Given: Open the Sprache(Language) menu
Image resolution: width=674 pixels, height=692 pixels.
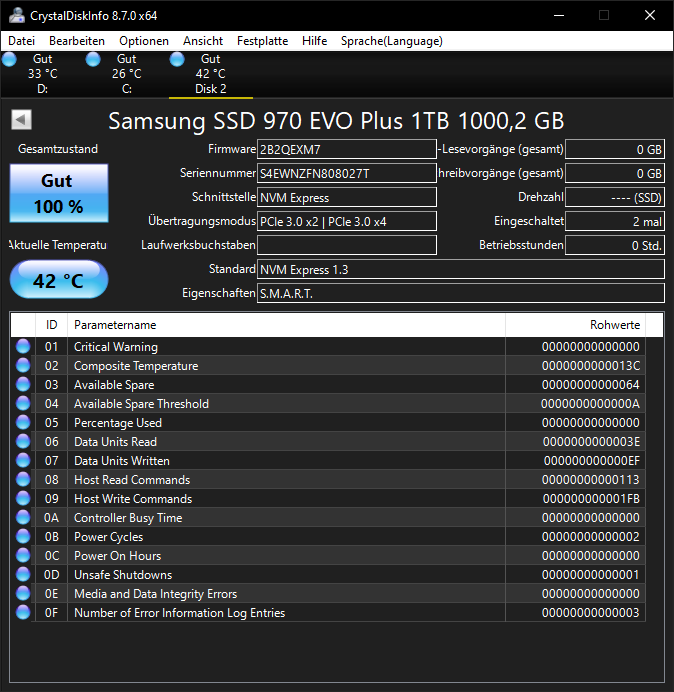Looking at the screenshot, I should (392, 41).
